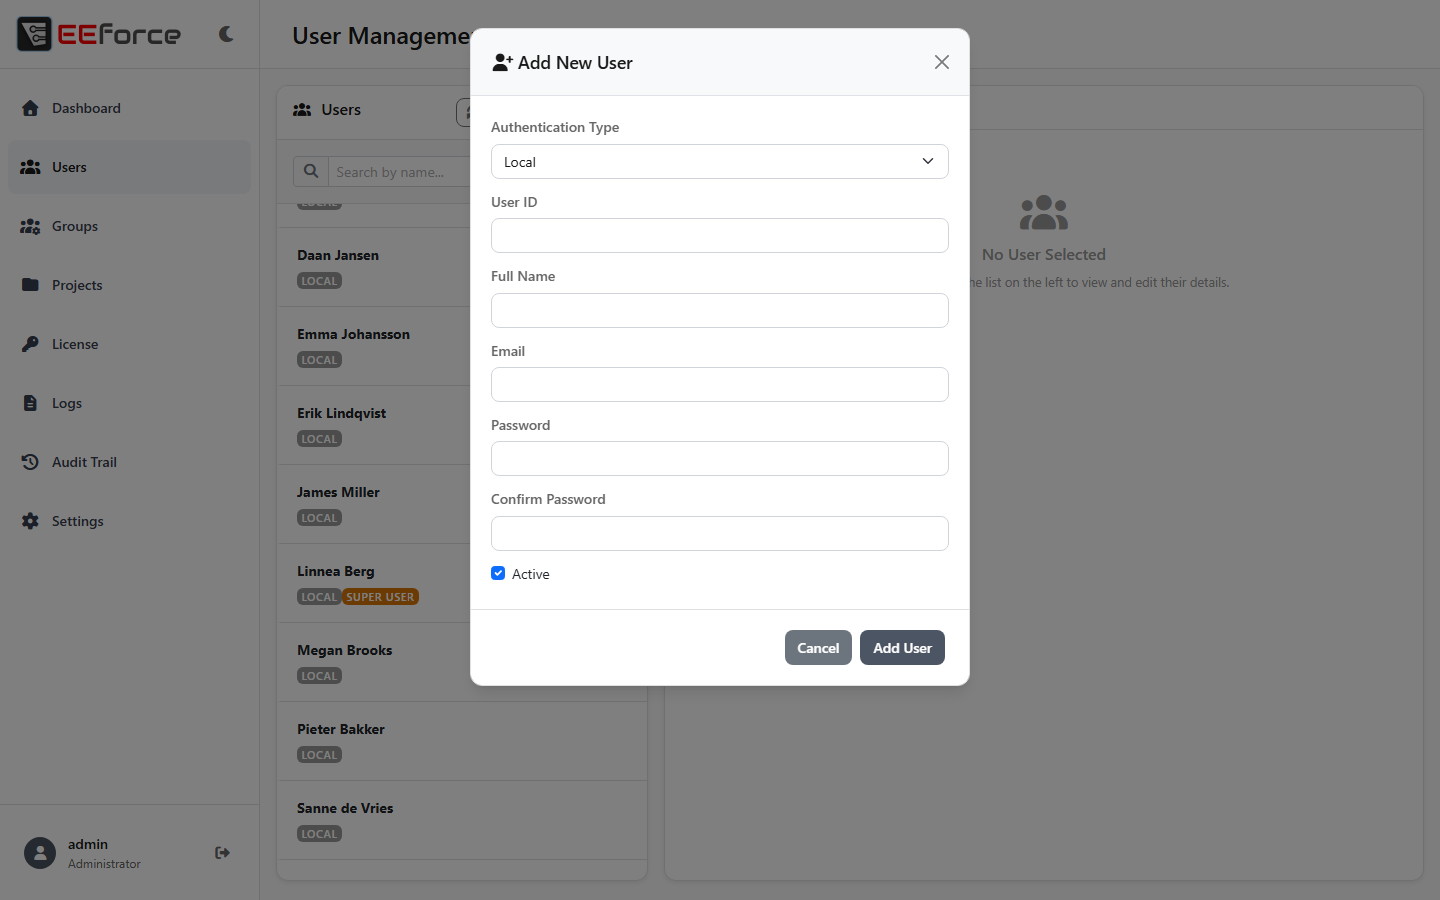The image size is (1440, 900).
Task: Uncheck the Active checkbox
Action: tap(498, 573)
